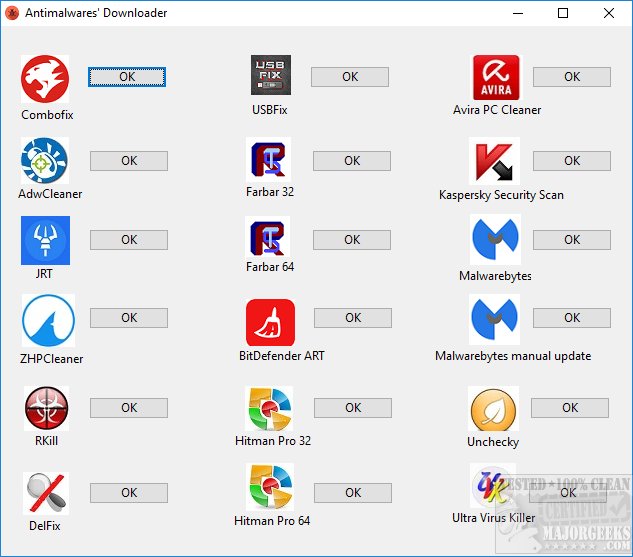This screenshot has height=557, width=633.
Task: Click OK beside DelFix
Action: point(129,493)
